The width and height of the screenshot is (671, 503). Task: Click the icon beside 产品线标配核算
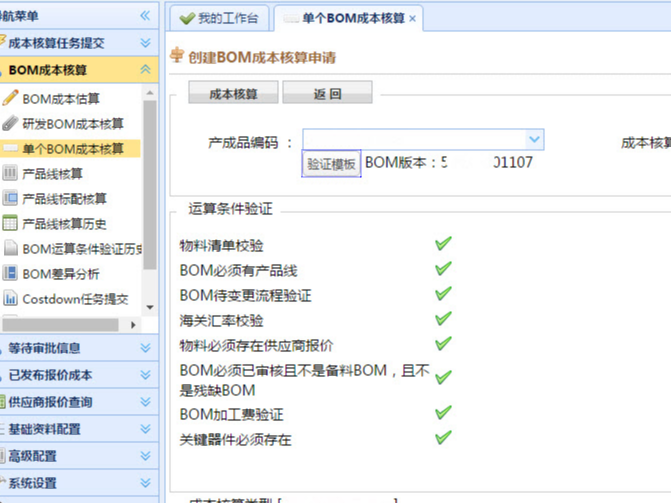(10, 198)
